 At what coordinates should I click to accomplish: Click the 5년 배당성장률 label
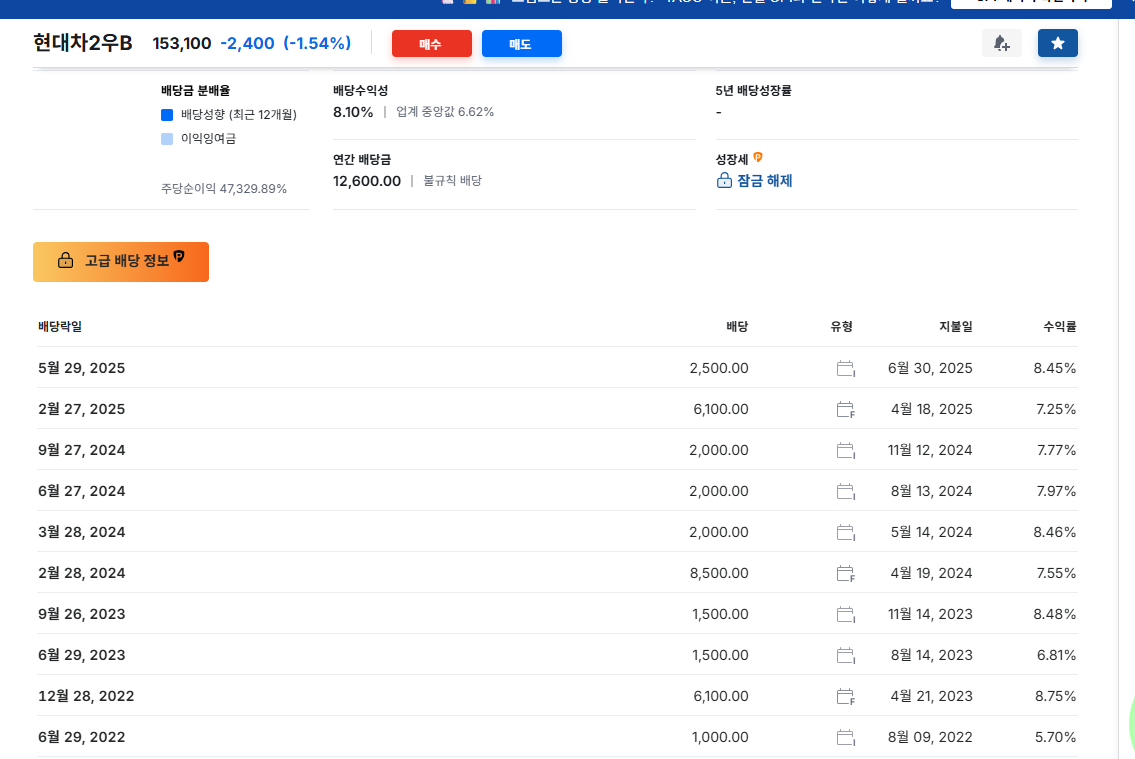754,90
